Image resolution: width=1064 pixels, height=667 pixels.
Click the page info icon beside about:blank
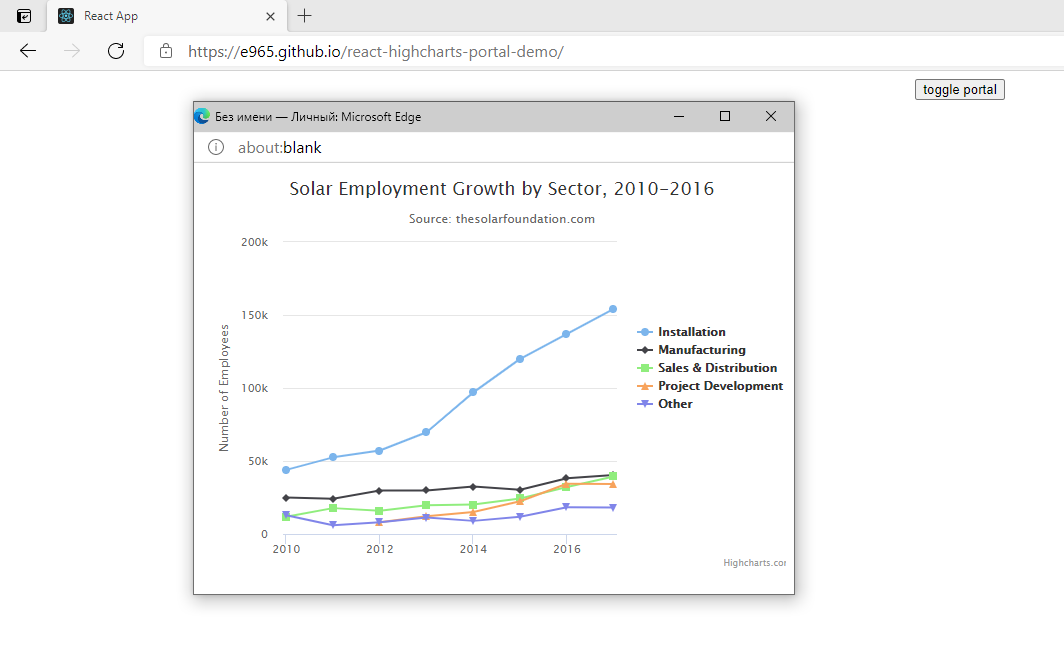point(215,147)
